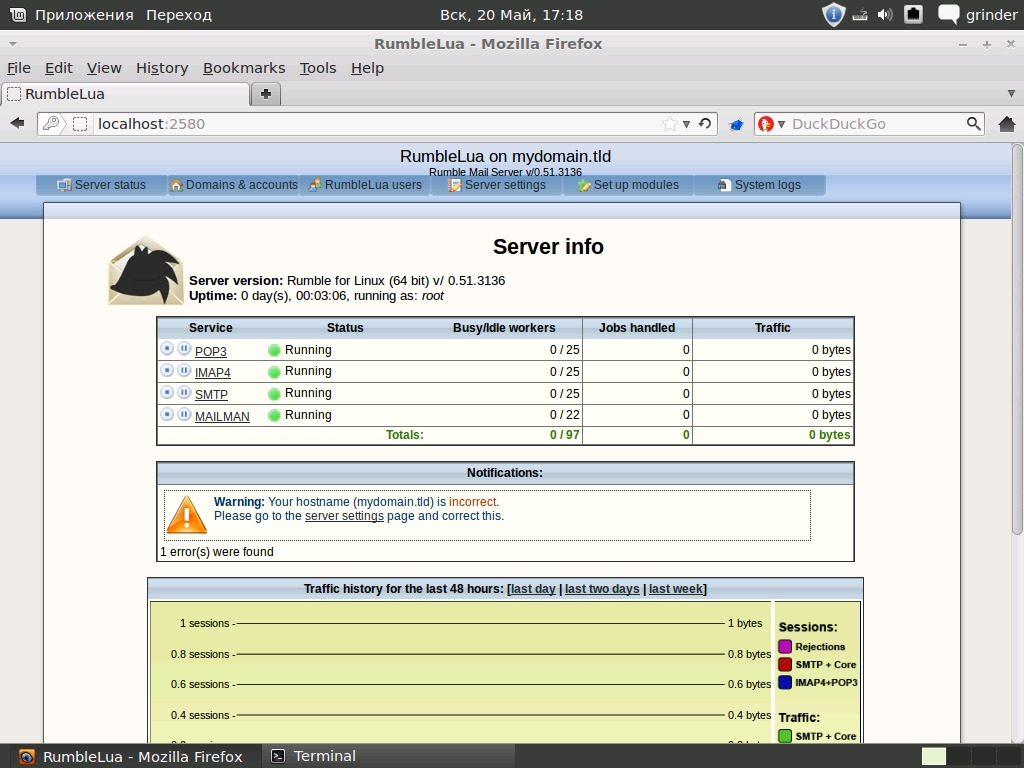Go to Server status page
Screen dimensions: 1024x768
click(x=101, y=185)
